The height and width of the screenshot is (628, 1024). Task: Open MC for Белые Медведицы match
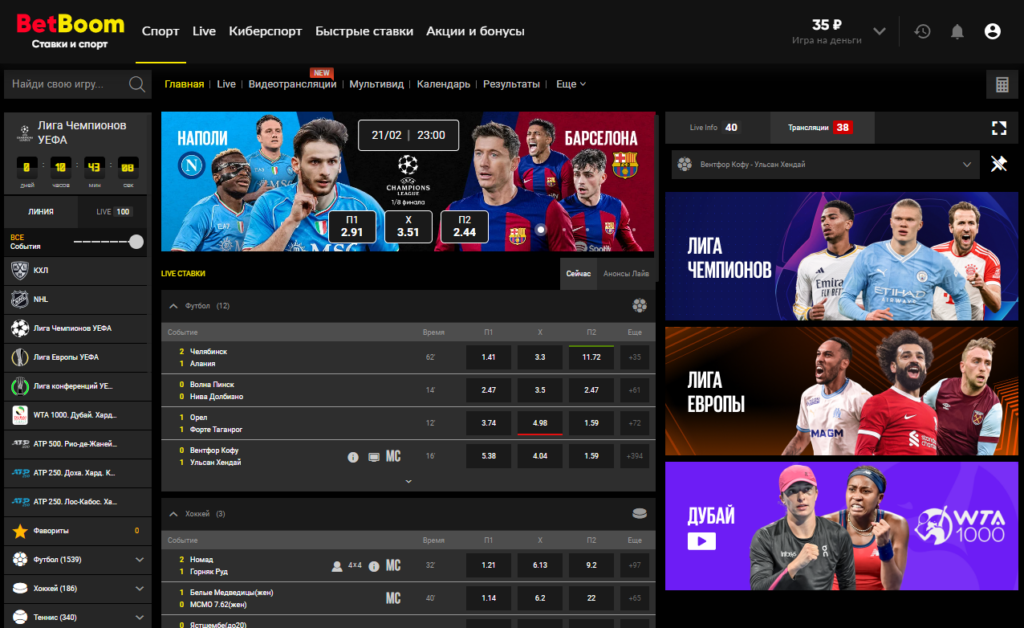393,598
